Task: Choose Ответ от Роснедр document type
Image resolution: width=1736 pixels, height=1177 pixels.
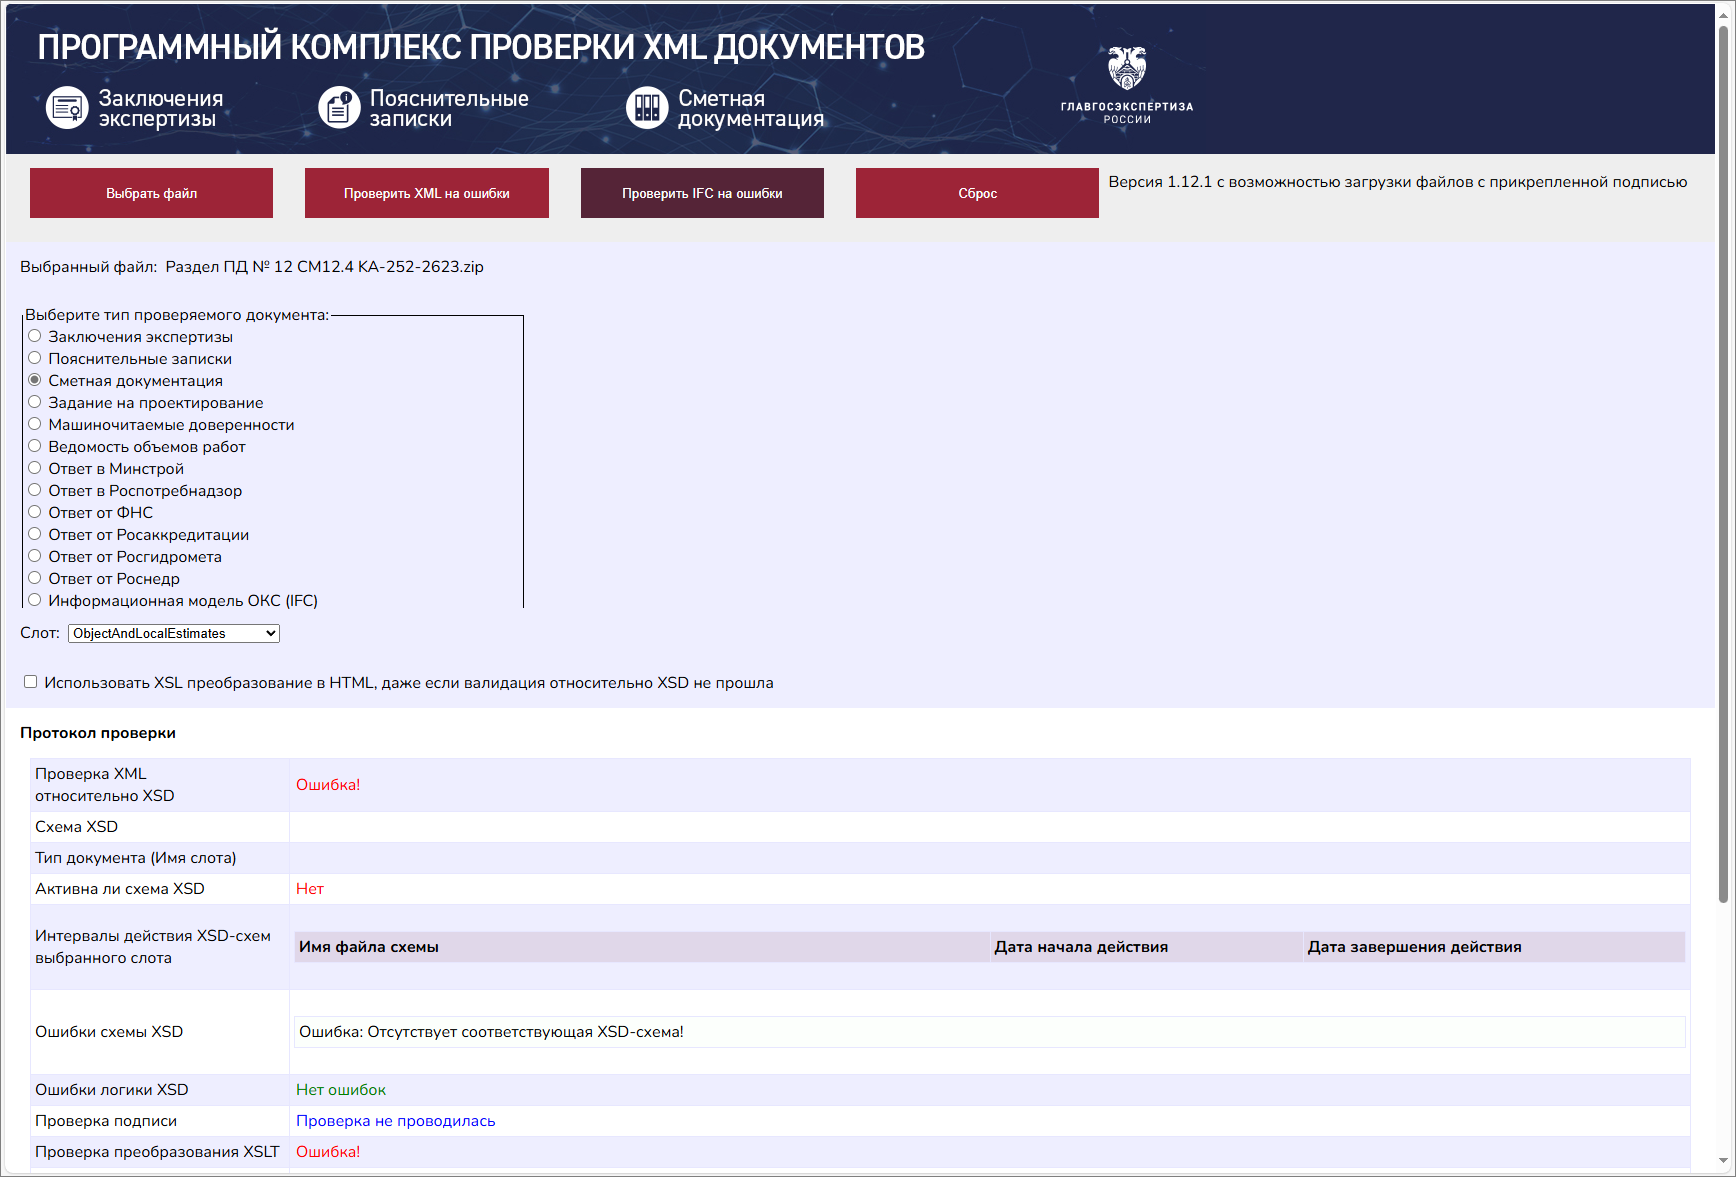Action: [35, 577]
